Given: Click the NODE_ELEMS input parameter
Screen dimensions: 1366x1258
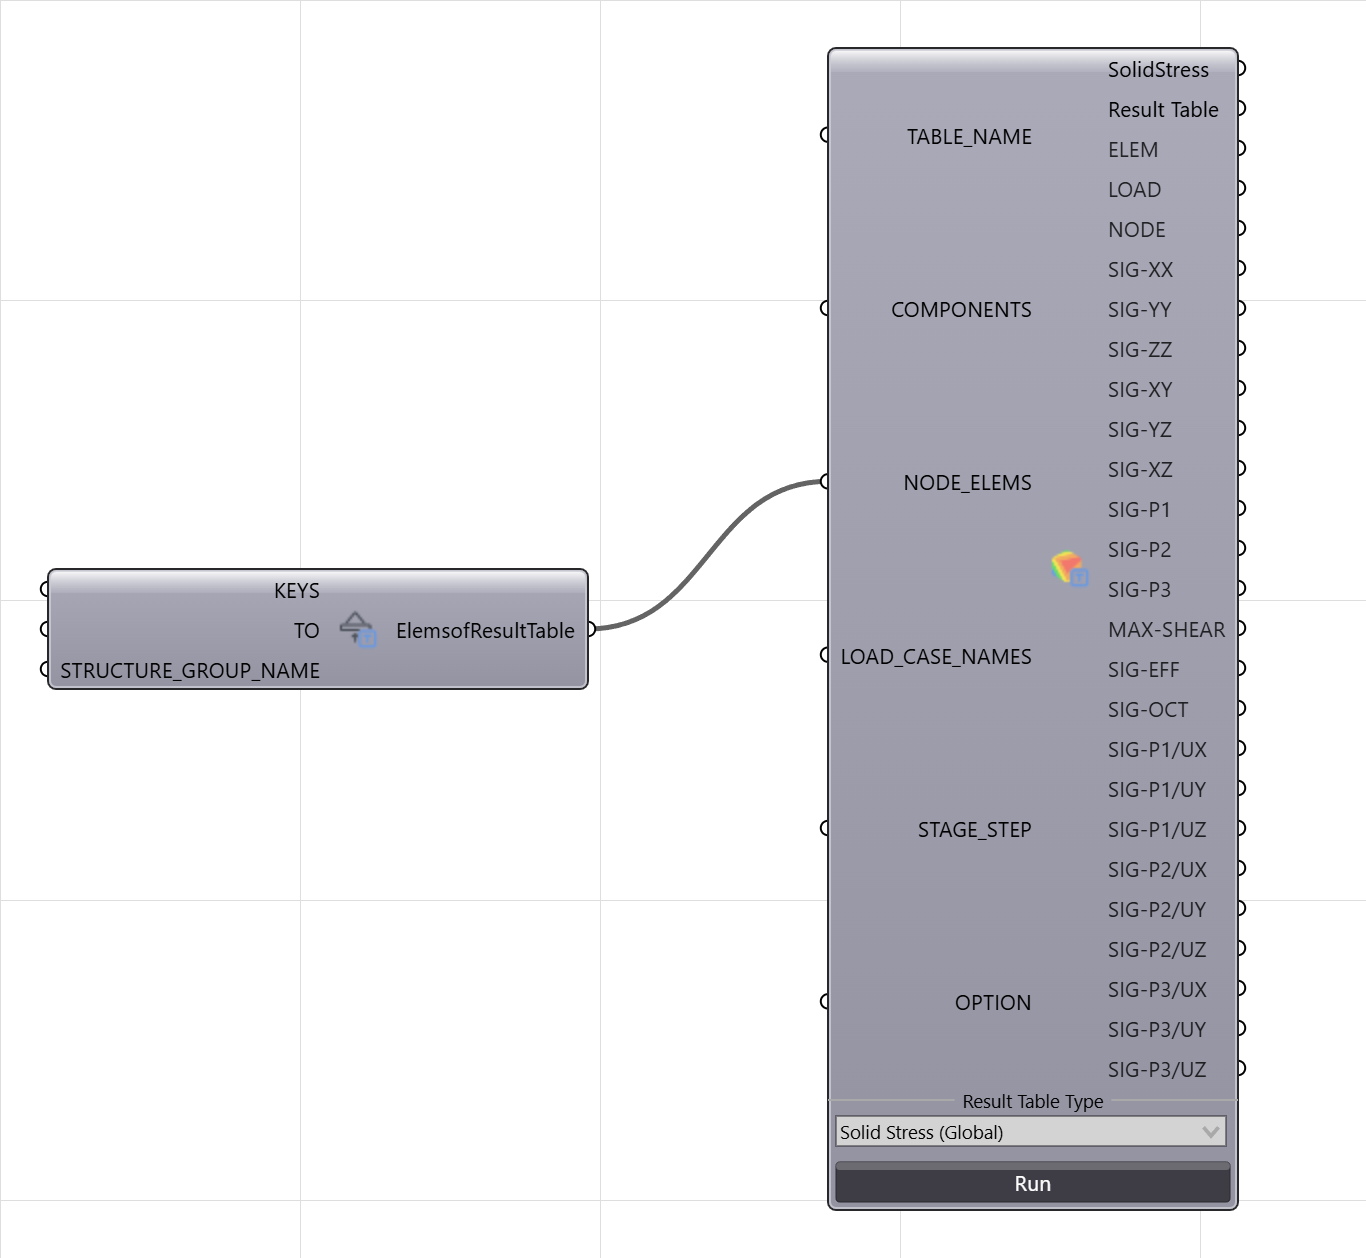Looking at the screenshot, I should [x=967, y=482].
